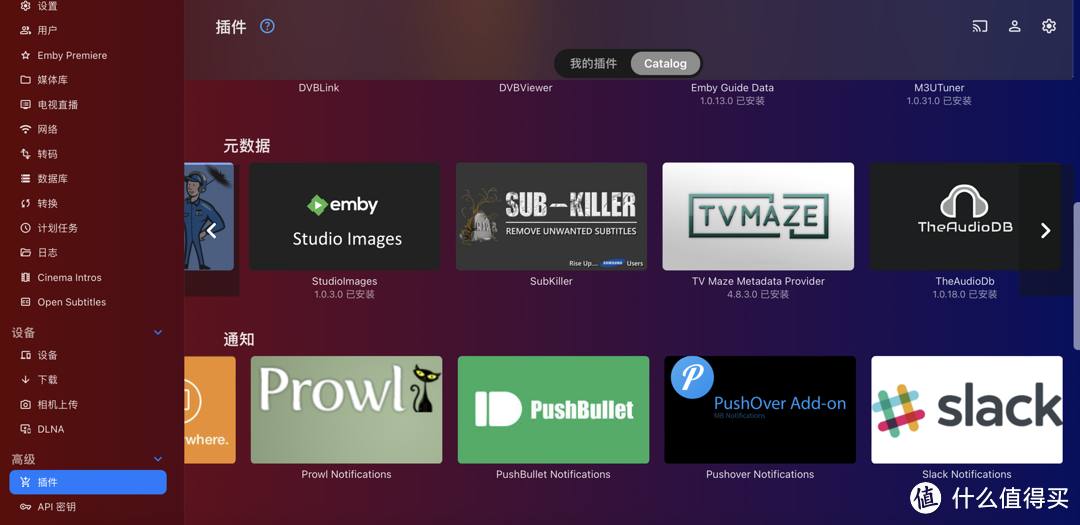1080x525 pixels.
Task: Click the cast to device icon
Action: click(x=979, y=26)
